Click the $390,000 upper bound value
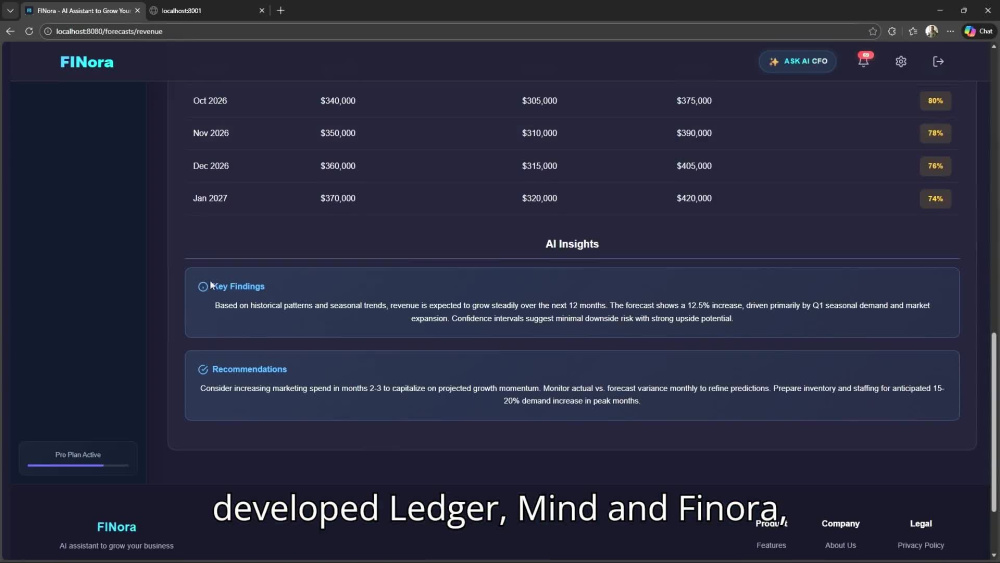1000x563 pixels. (x=694, y=133)
